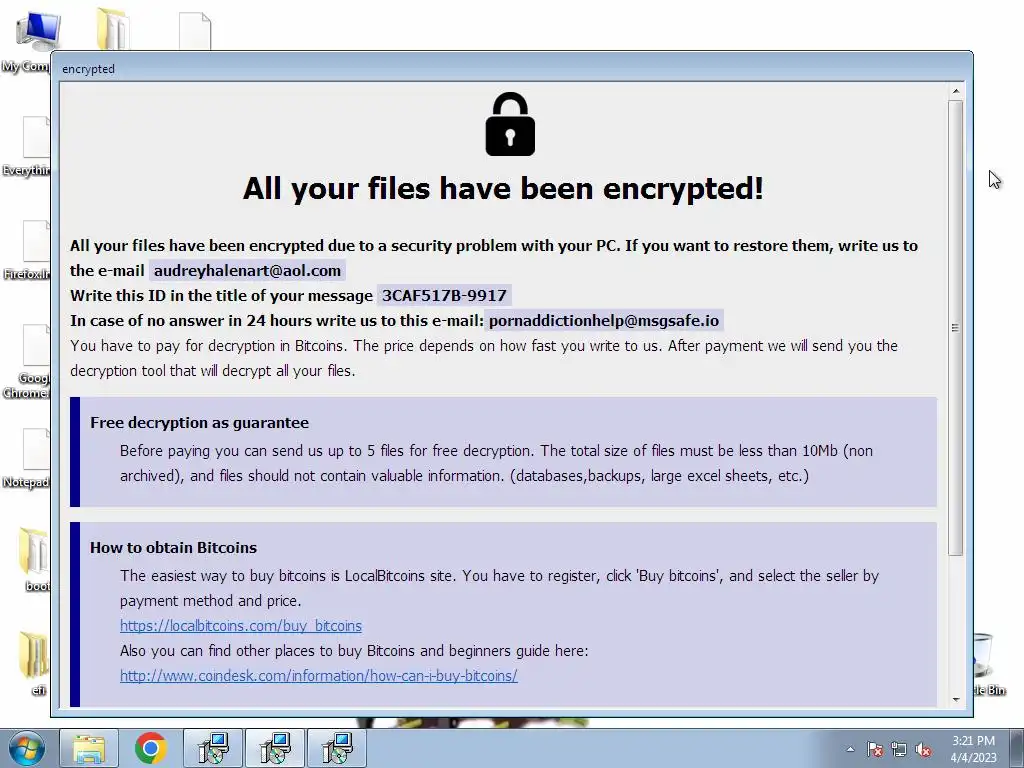Open the network status tray icon
This screenshot has width=1024, height=768.
[899, 750]
